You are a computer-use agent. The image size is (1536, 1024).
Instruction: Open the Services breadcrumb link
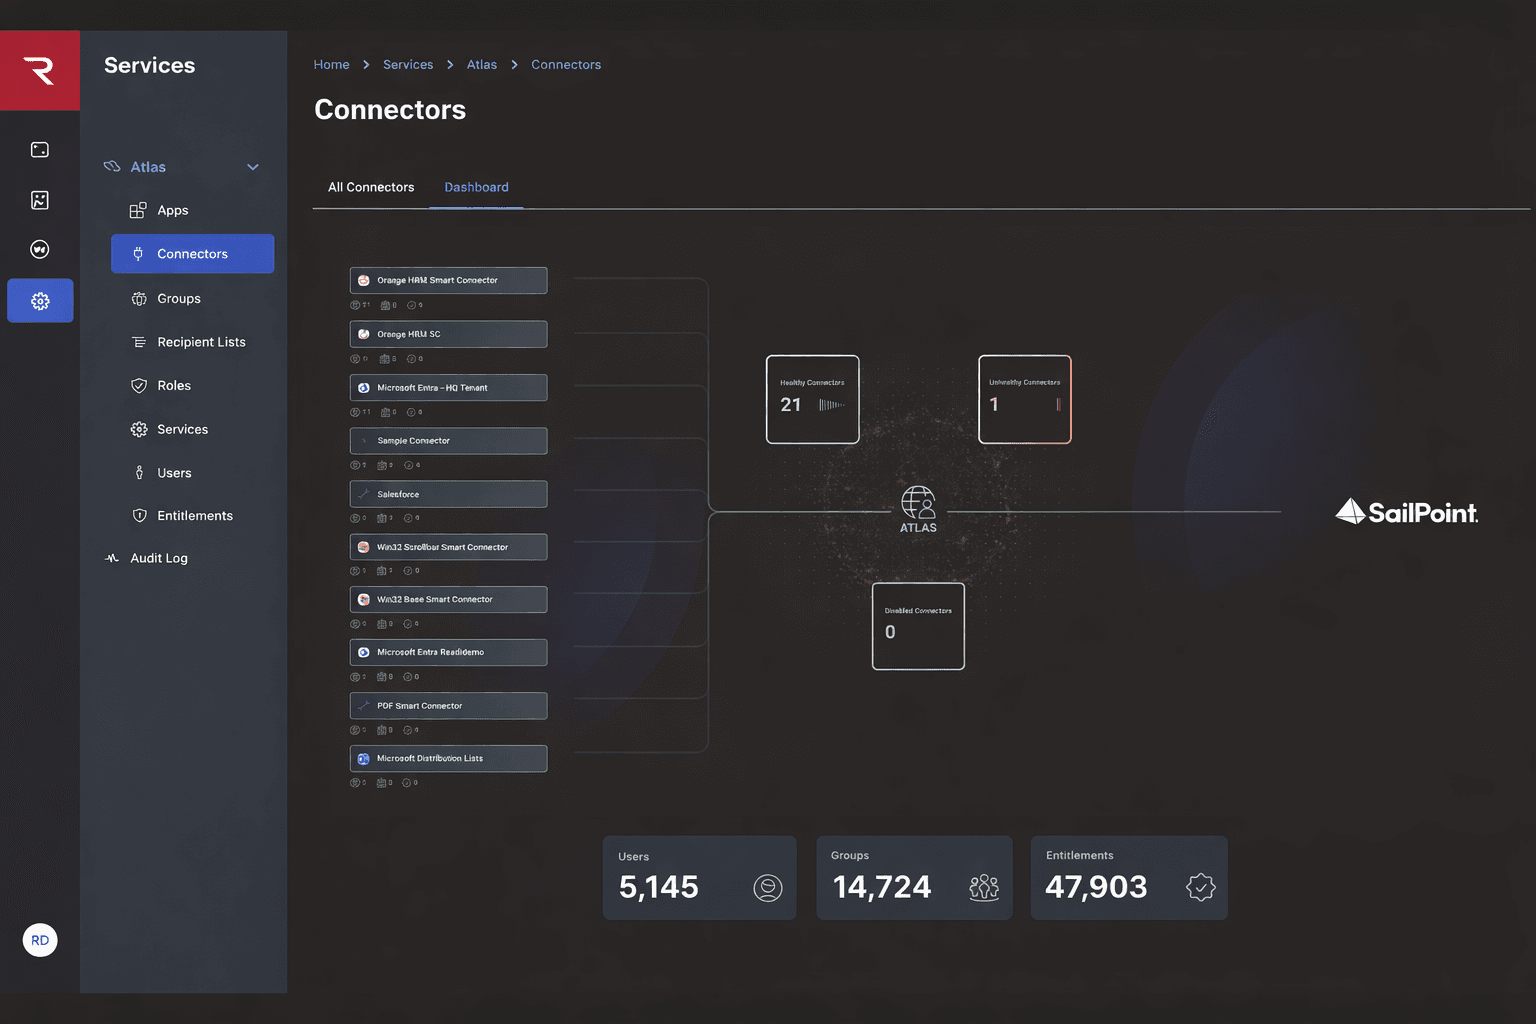click(x=407, y=64)
